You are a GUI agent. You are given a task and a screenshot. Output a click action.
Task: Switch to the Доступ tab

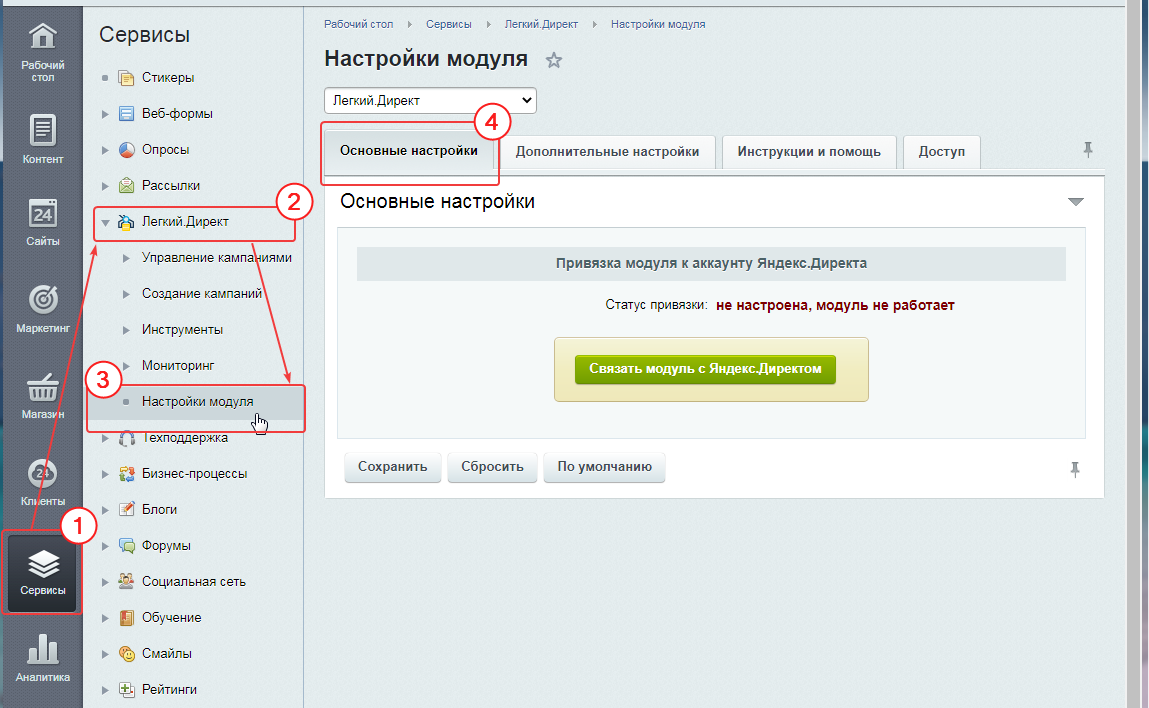coord(942,152)
